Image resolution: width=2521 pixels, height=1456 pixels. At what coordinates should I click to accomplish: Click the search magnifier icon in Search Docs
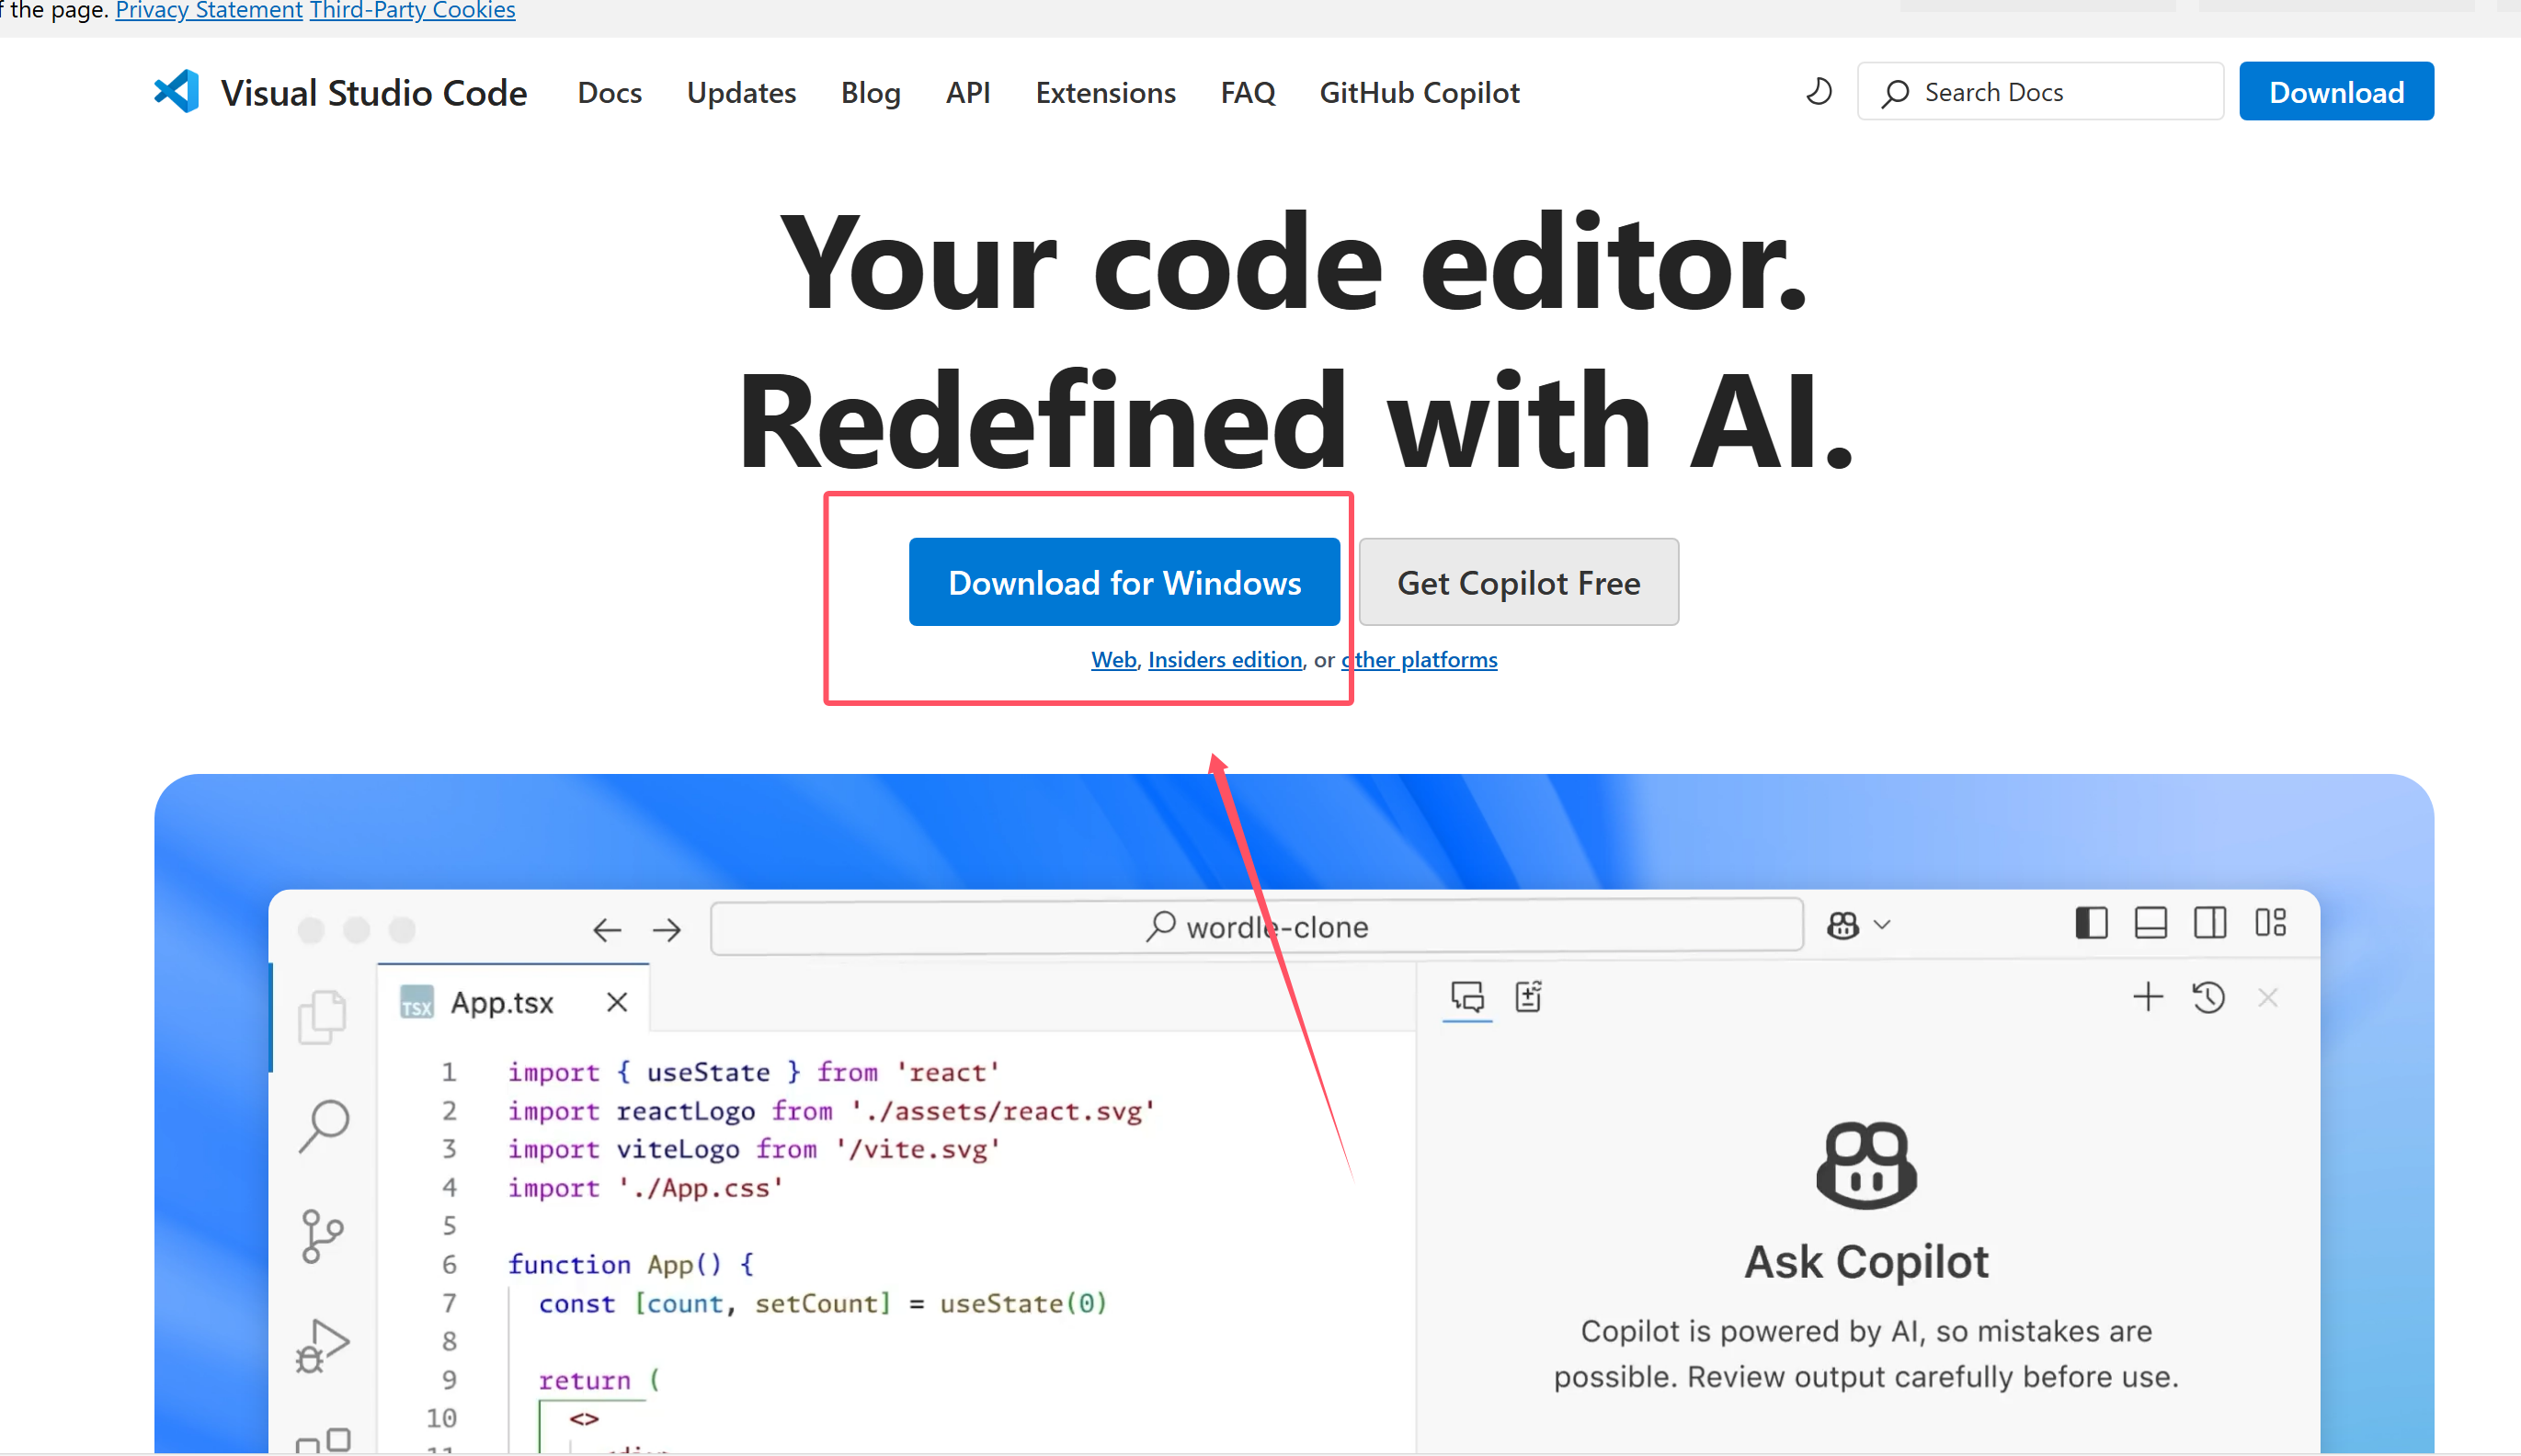pos(1895,93)
